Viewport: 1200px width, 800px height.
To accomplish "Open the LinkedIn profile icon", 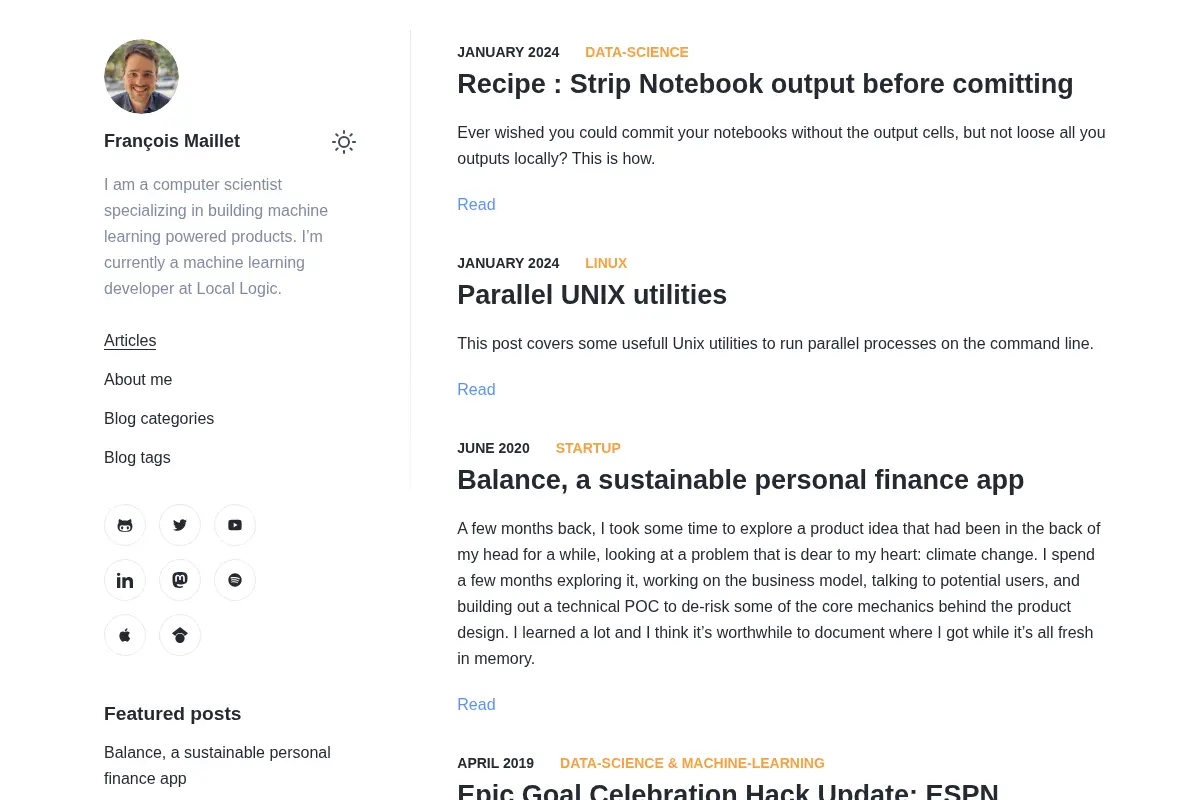I will coord(125,580).
